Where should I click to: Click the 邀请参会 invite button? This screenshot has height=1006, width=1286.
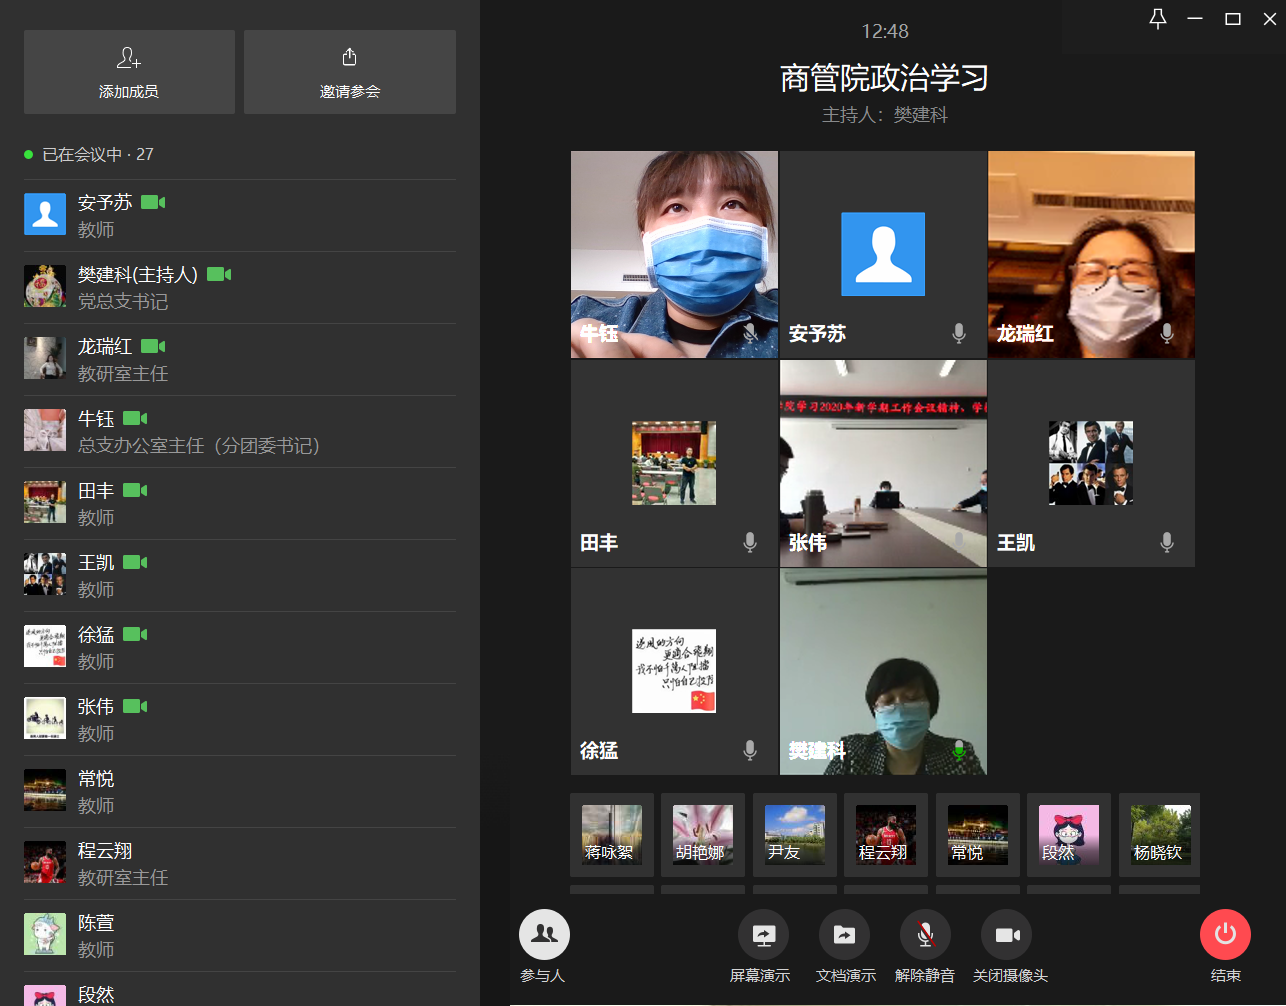click(x=350, y=72)
